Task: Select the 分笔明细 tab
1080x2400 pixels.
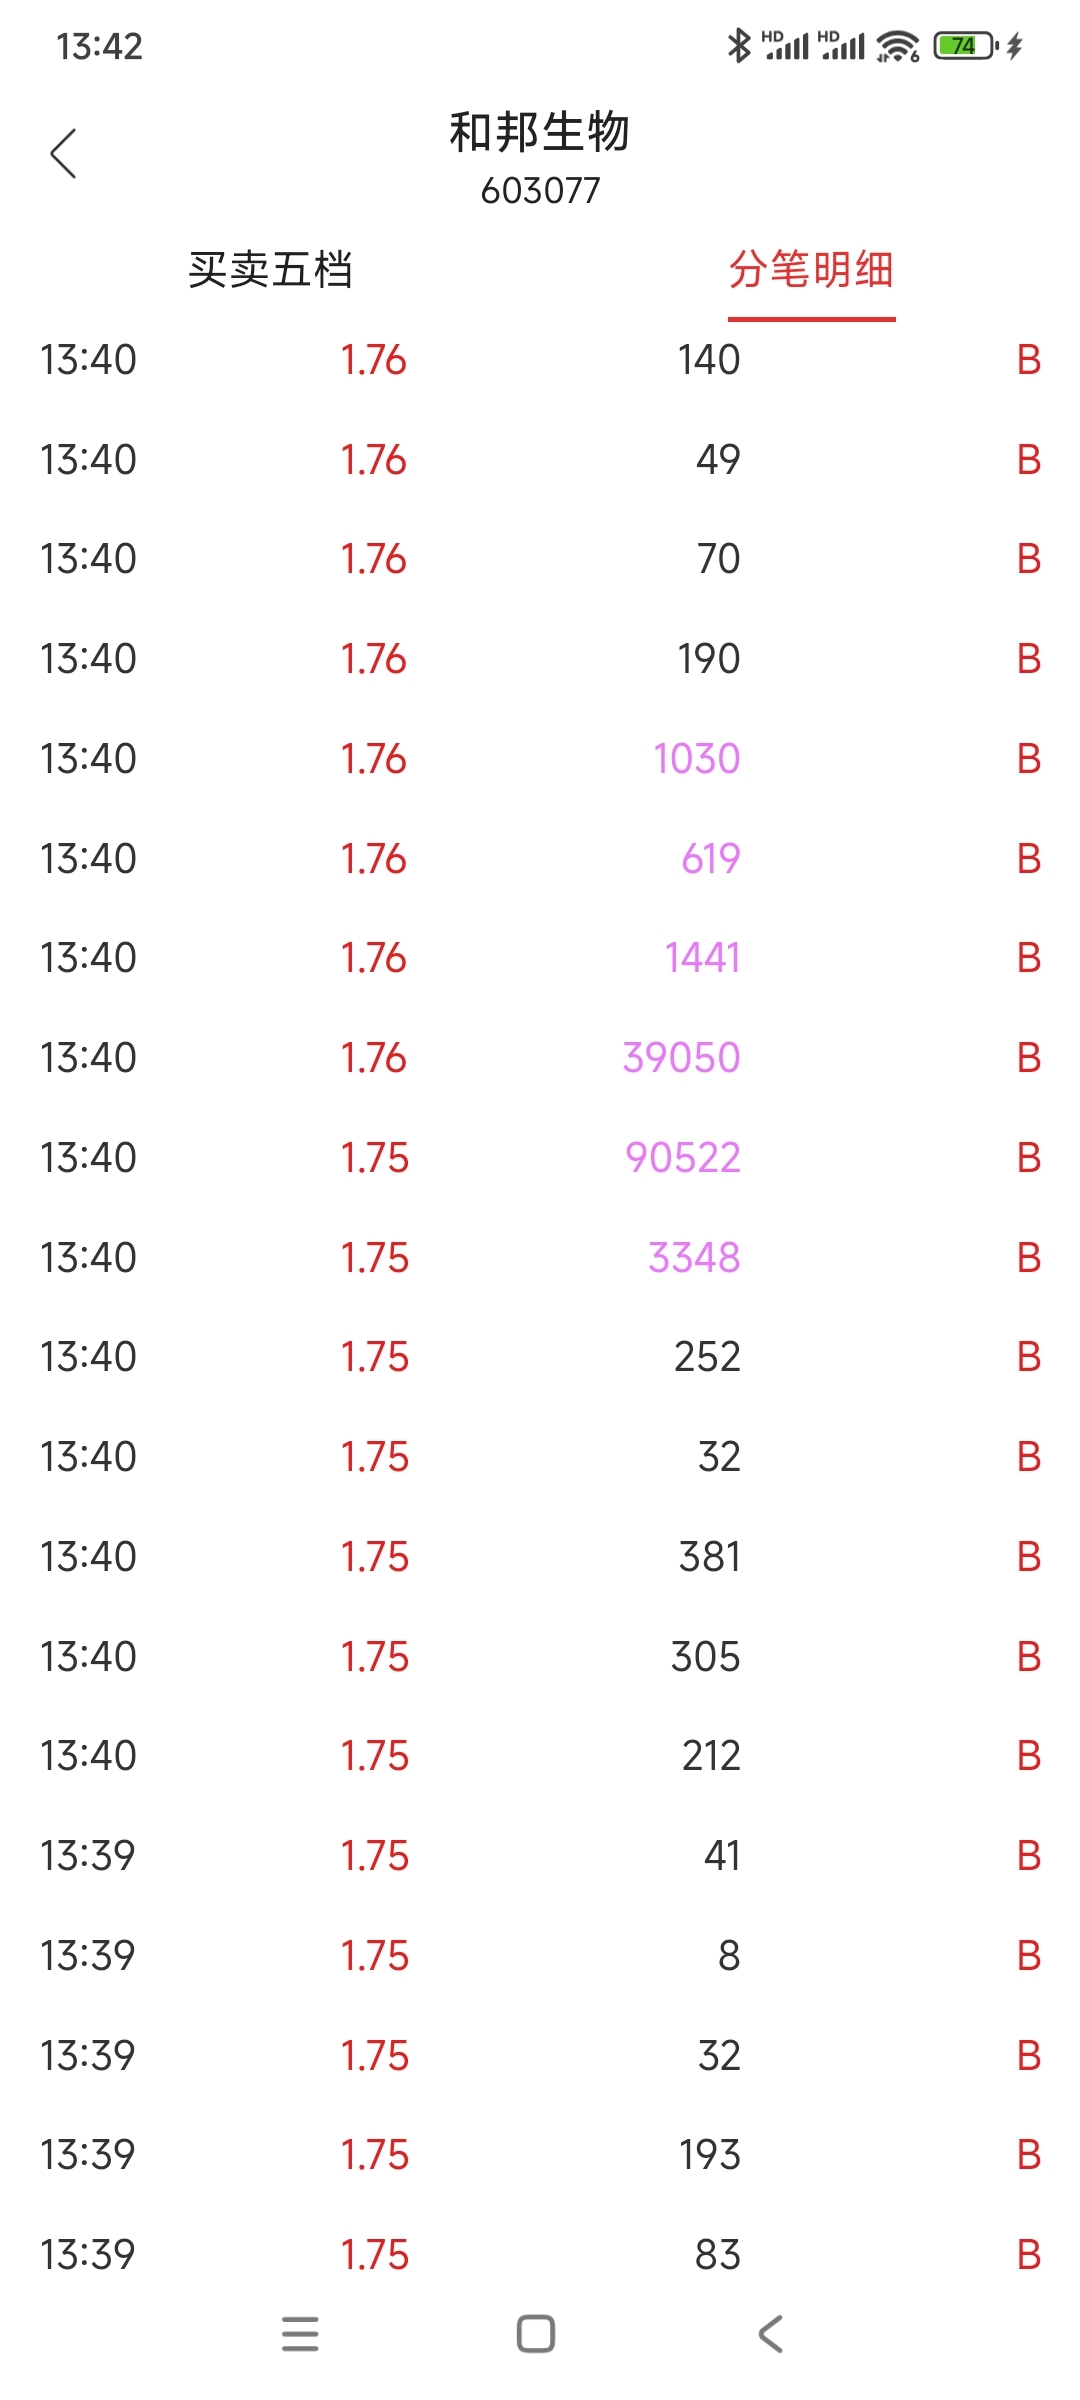Action: (811, 270)
